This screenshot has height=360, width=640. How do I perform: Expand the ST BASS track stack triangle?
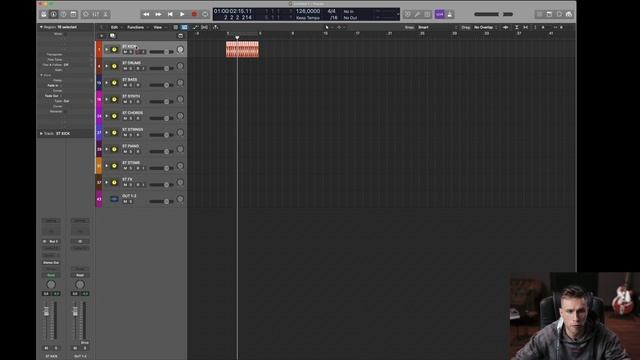[107, 83]
